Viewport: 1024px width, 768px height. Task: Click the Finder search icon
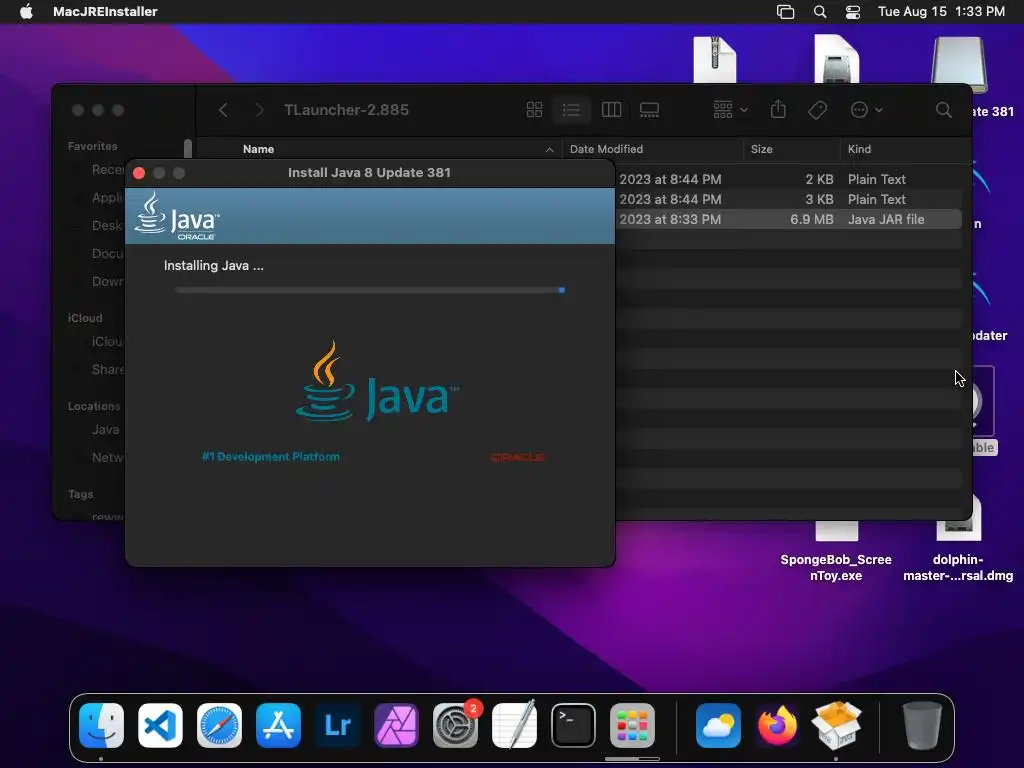pos(943,110)
